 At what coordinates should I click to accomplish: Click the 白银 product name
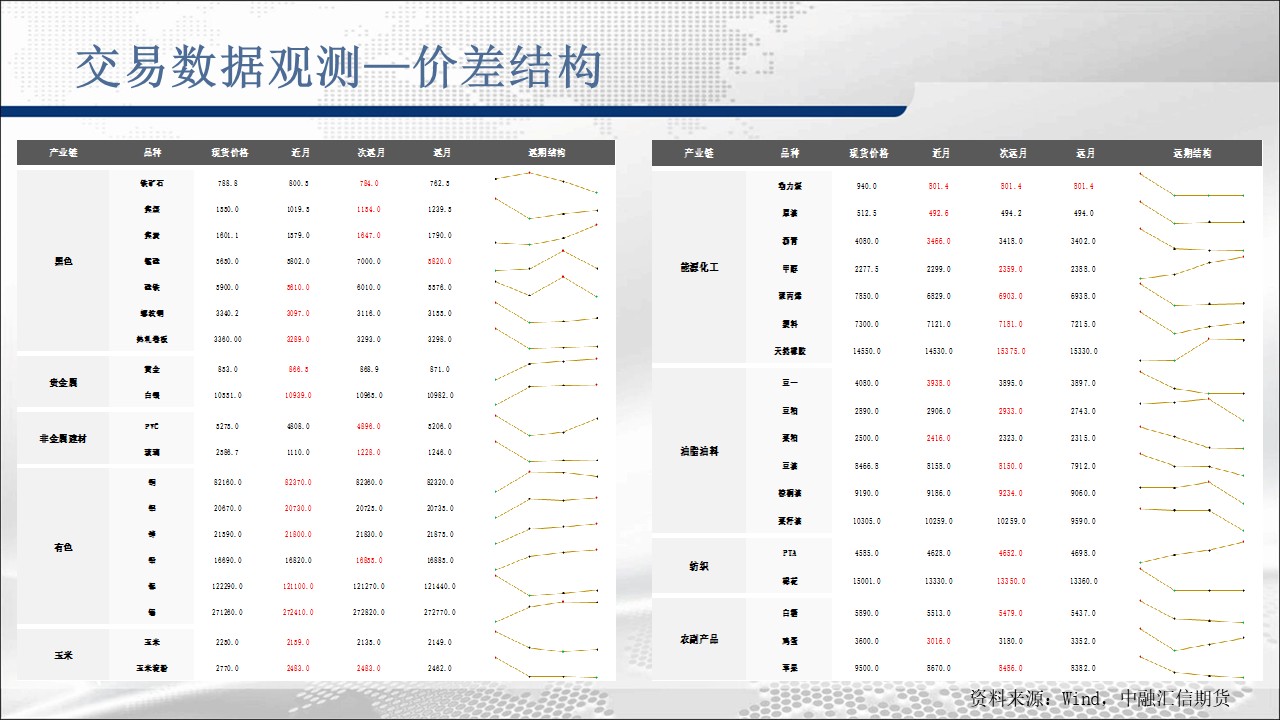(153, 395)
